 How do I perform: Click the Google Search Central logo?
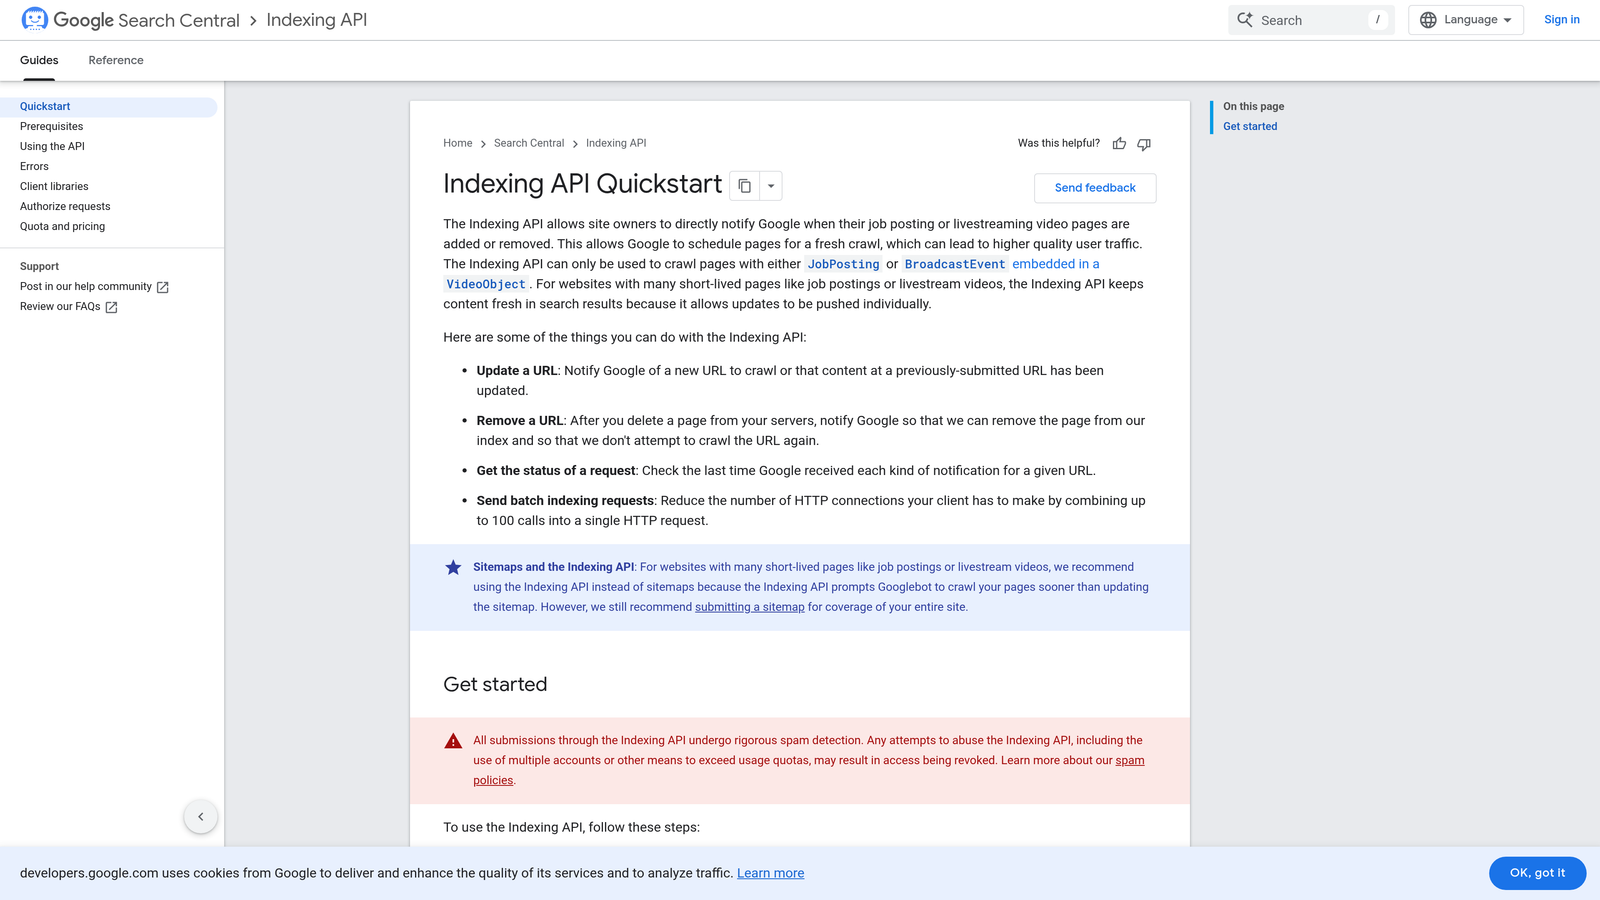point(128,19)
